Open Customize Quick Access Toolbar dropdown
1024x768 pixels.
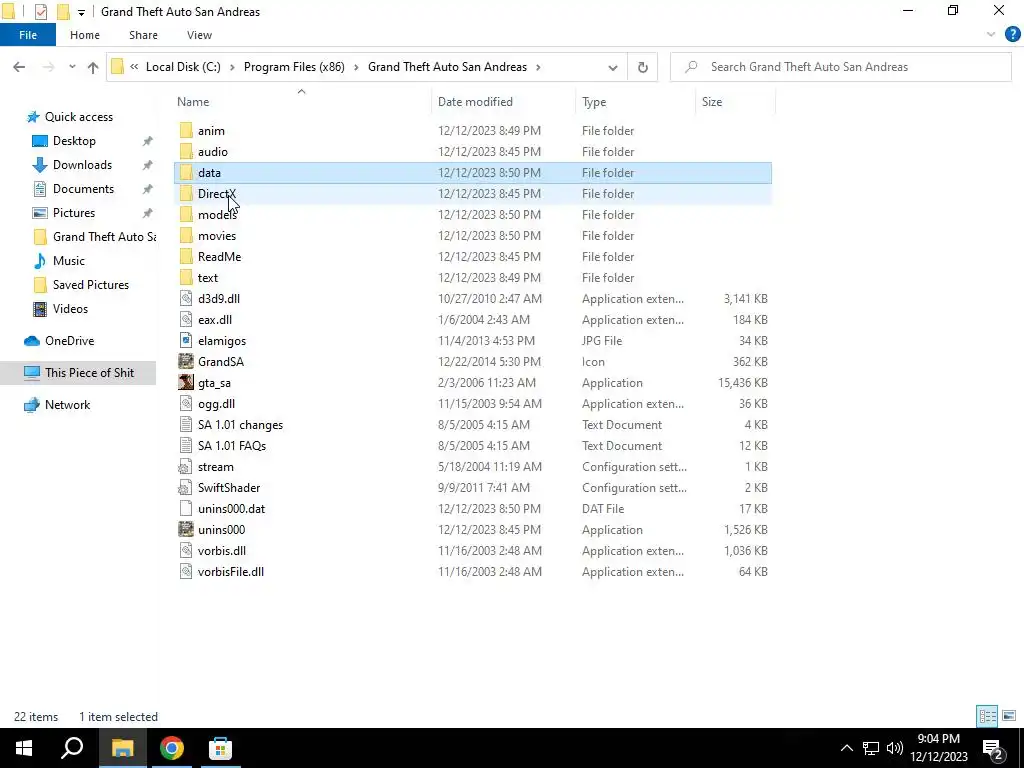pyautogui.click(x=81, y=12)
